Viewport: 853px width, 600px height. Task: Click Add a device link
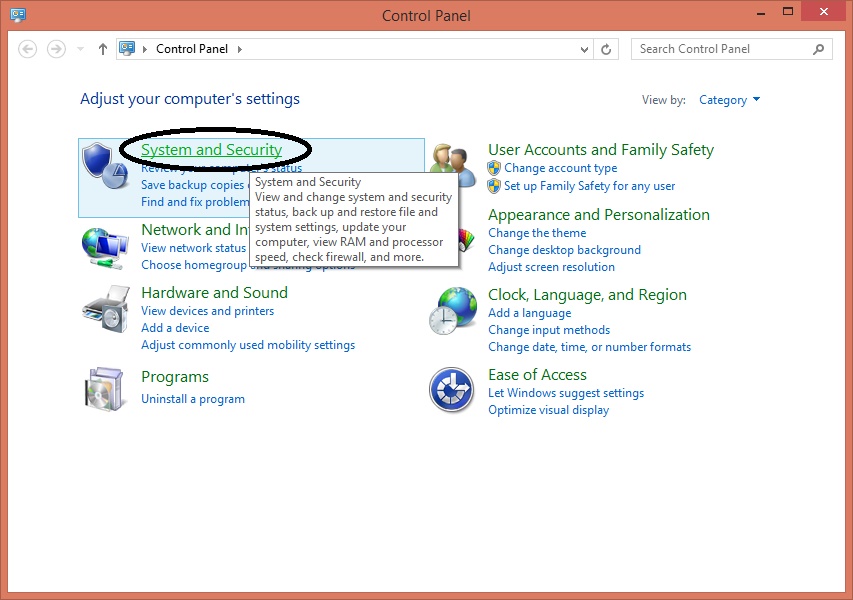(x=175, y=328)
